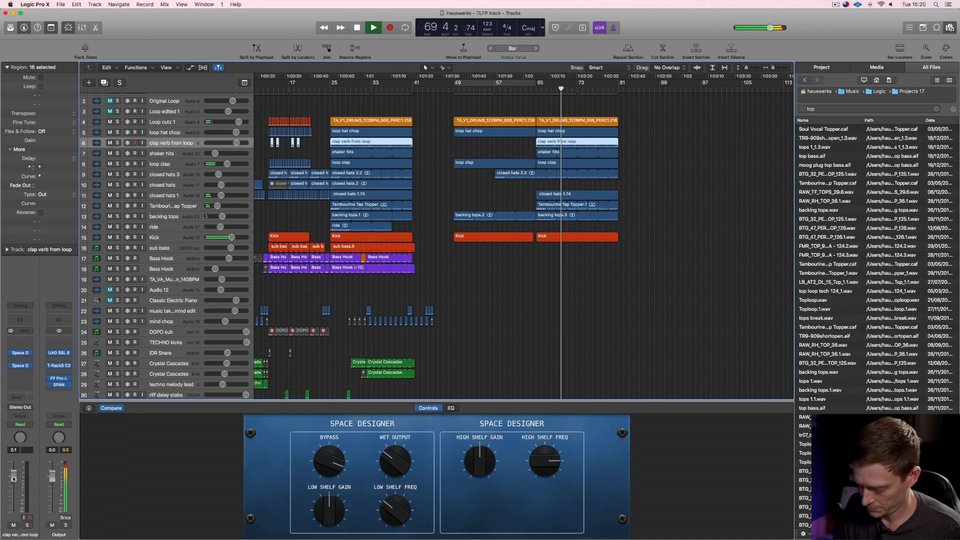Open the Navigate menu
960x540 pixels.
[x=119, y=4]
